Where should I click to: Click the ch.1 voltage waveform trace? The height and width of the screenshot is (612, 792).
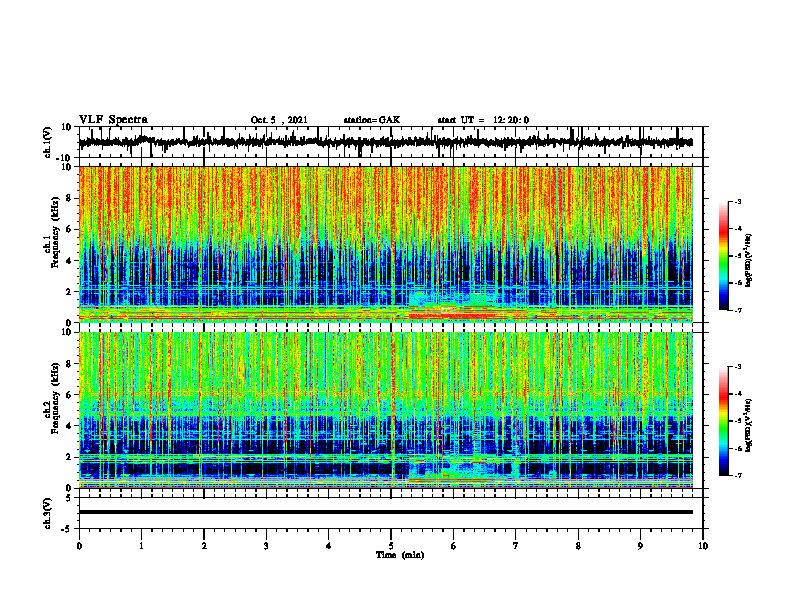click(385, 142)
